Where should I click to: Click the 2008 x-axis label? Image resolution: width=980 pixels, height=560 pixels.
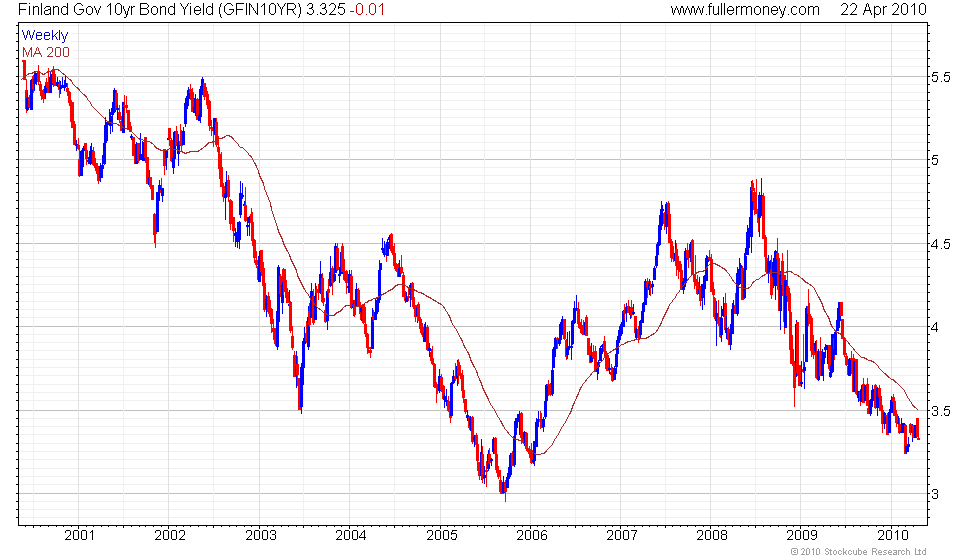click(712, 535)
